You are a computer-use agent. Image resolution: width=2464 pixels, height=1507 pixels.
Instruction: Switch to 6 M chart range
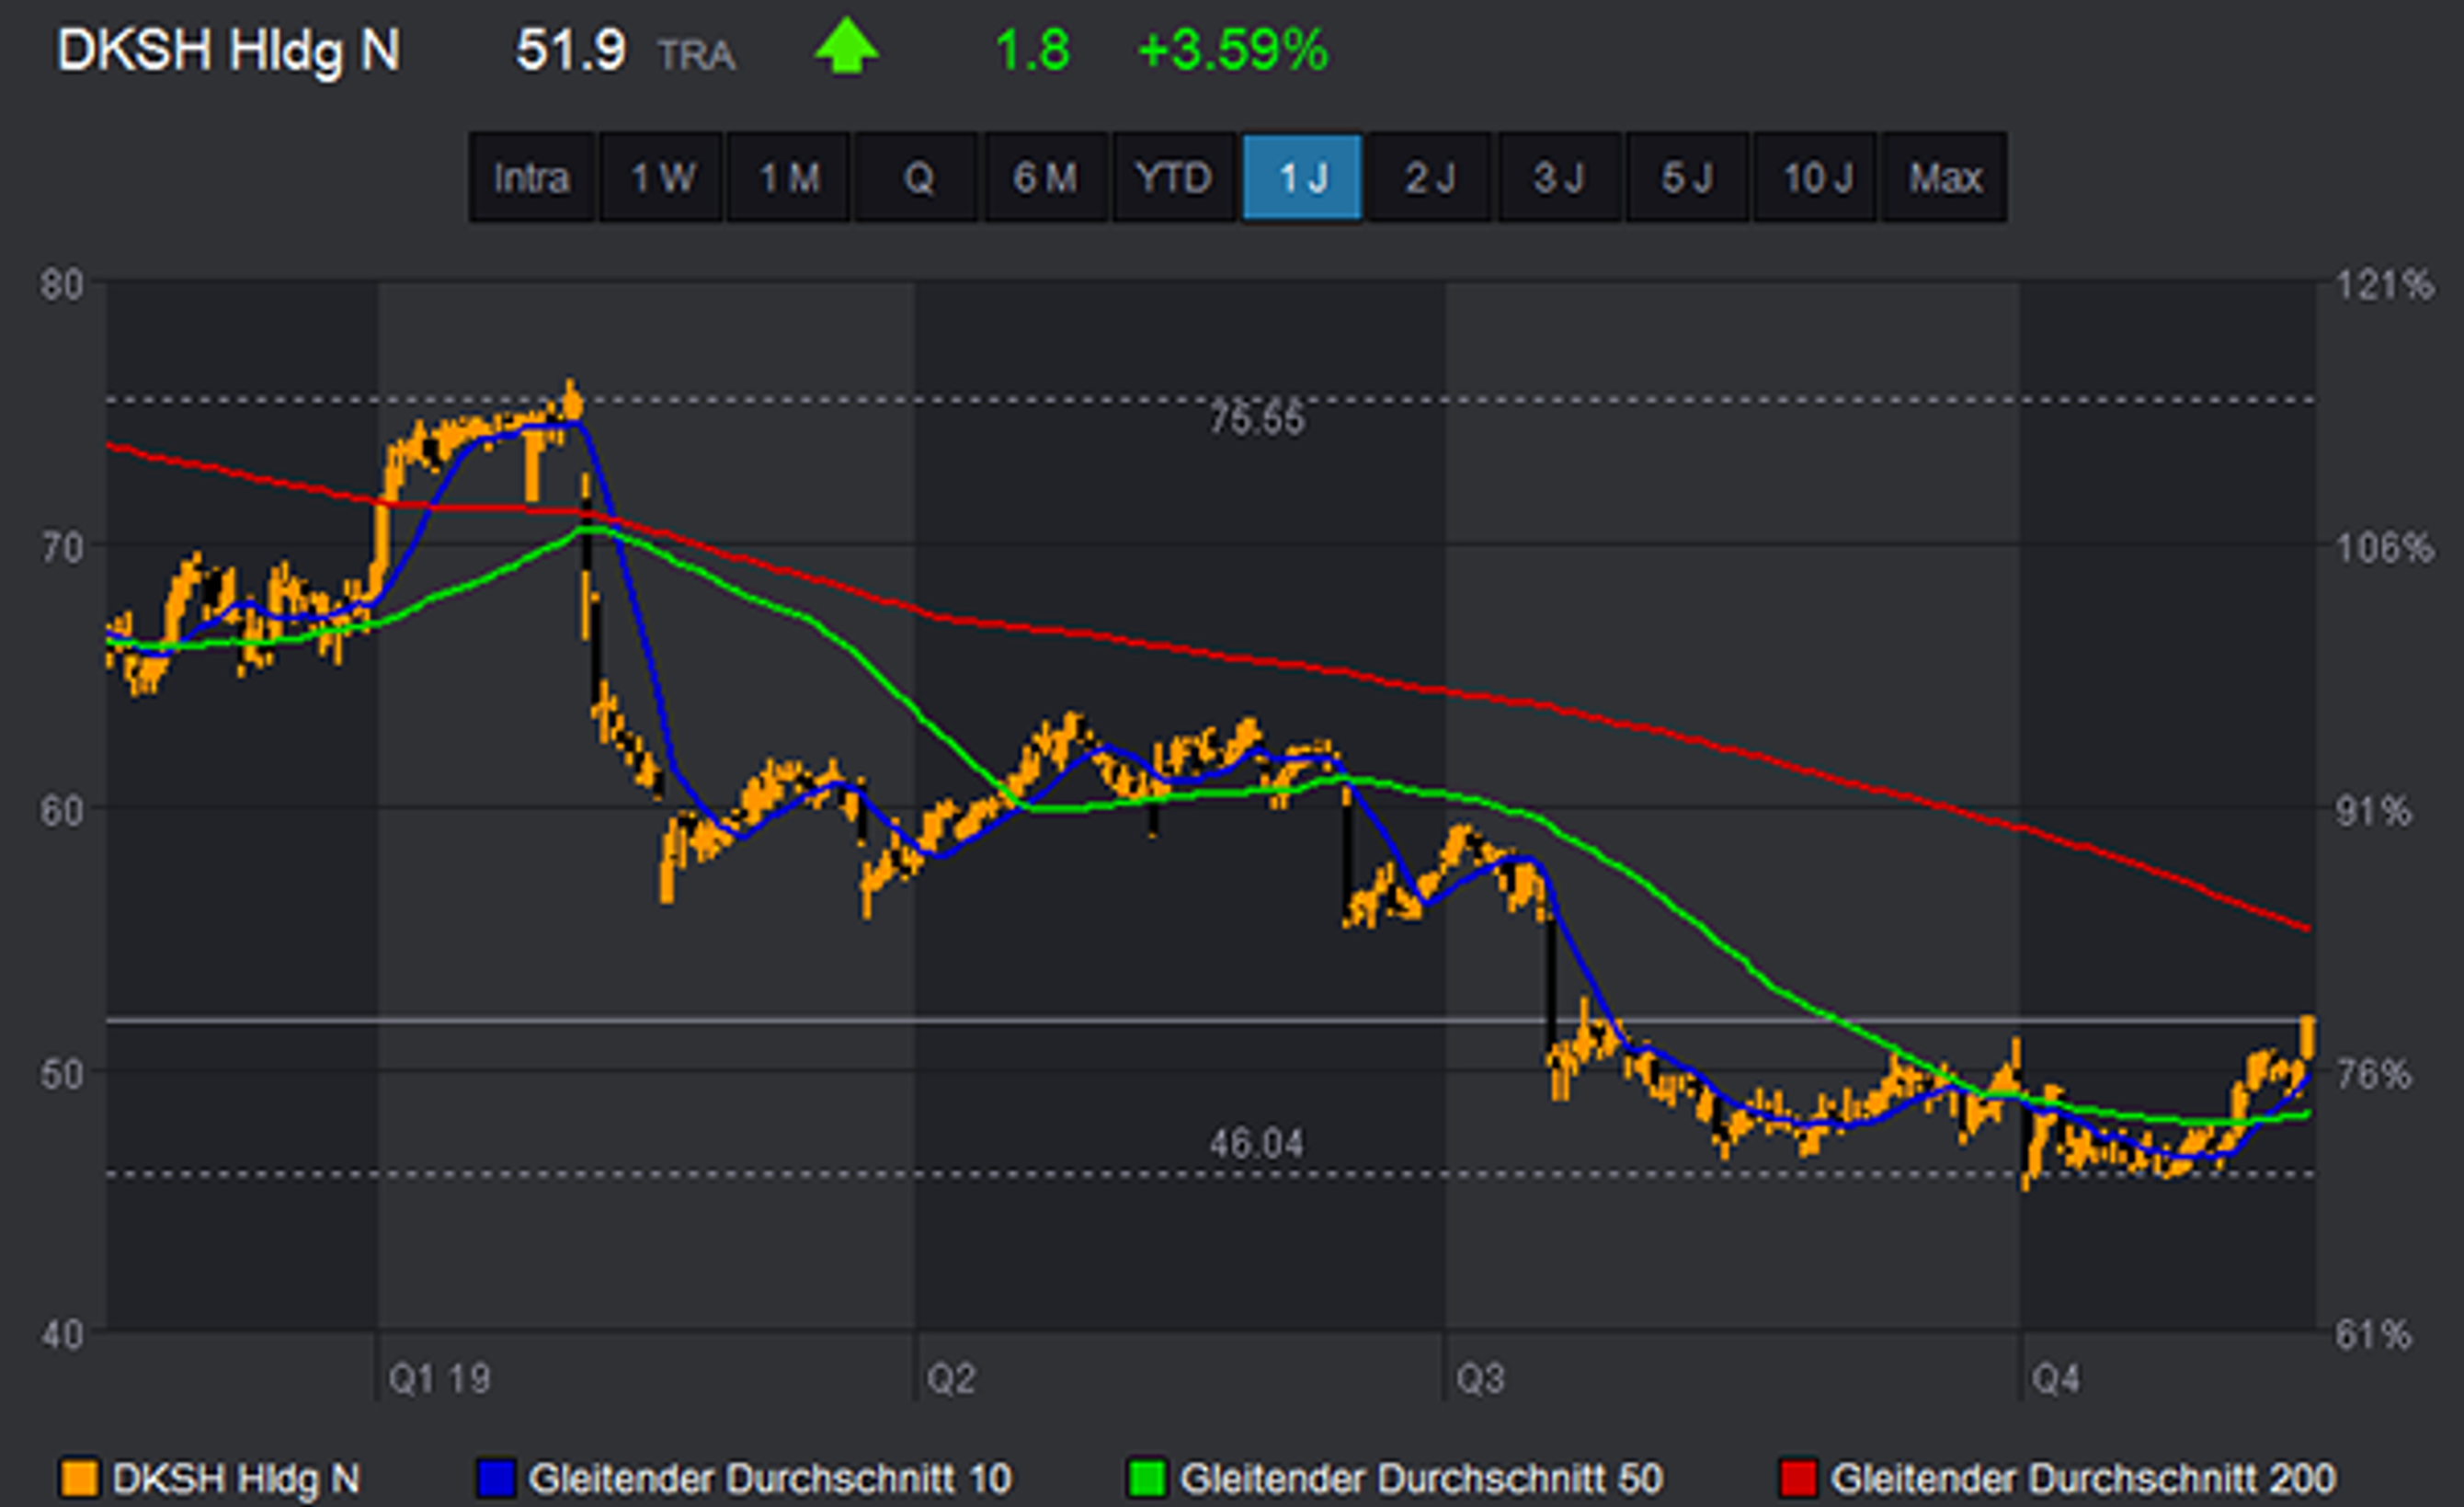[x=1046, y=178]
